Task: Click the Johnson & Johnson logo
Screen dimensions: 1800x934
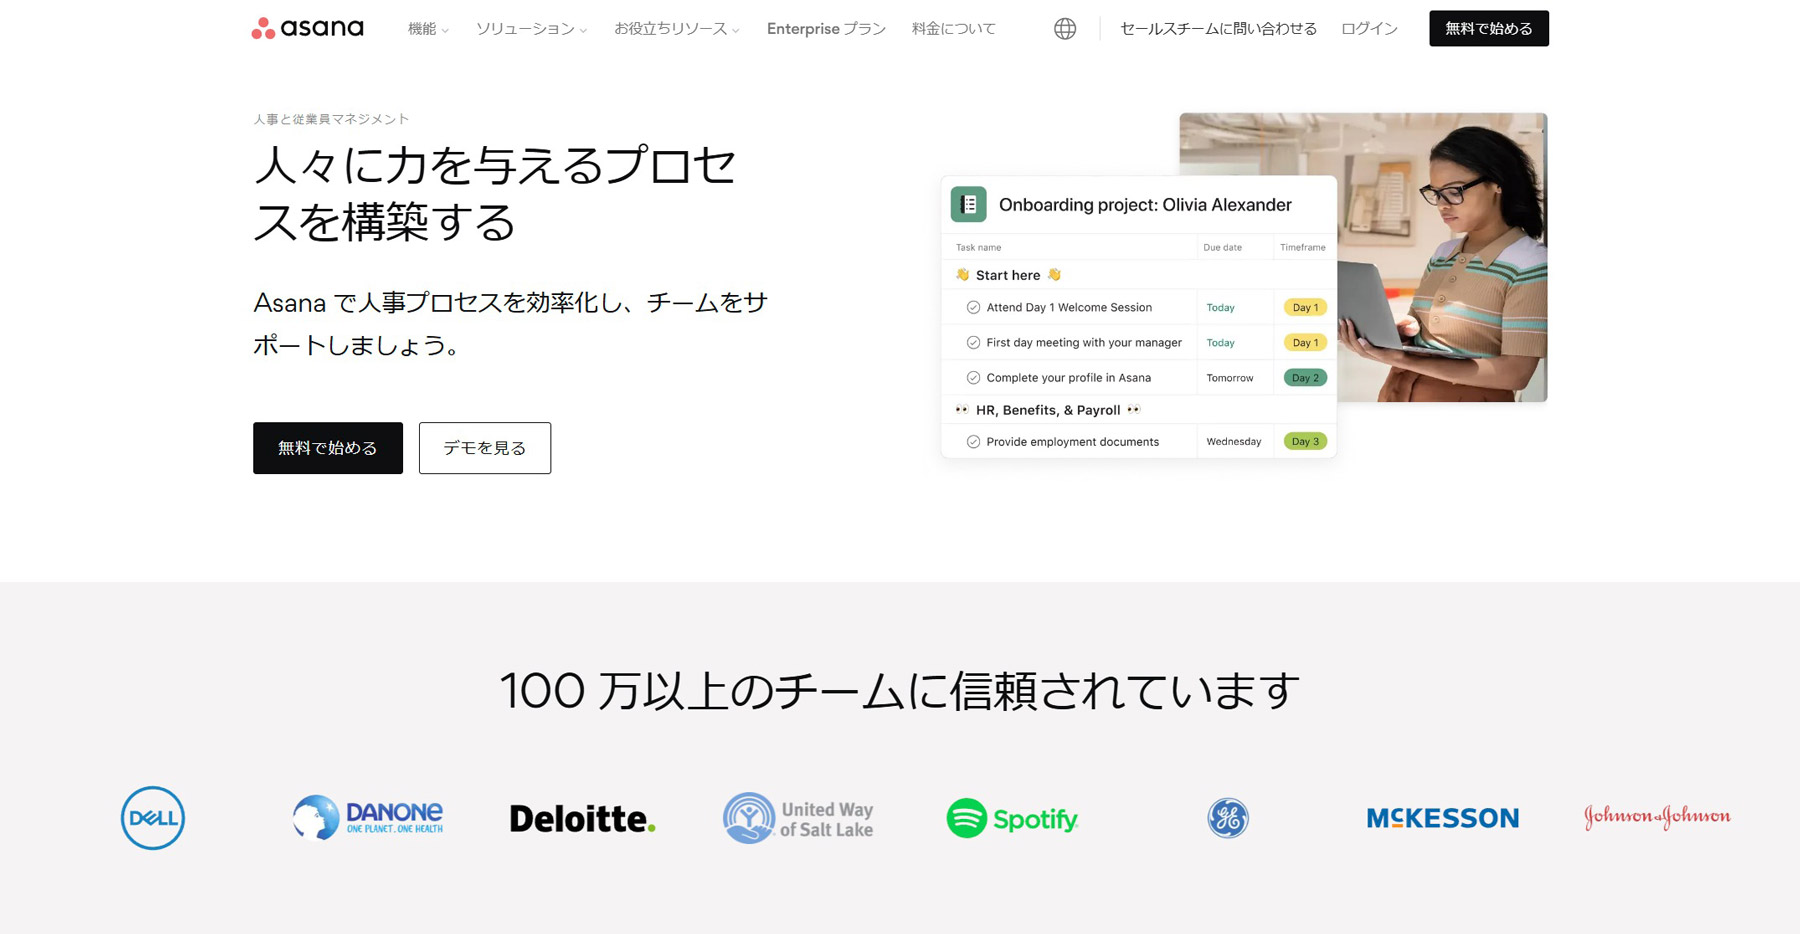Action: point(1657,817)
